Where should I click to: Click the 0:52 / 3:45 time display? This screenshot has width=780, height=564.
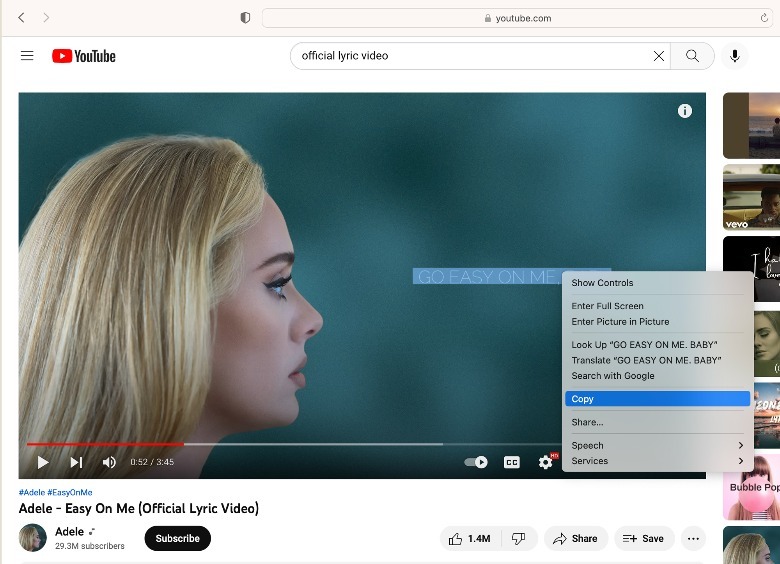tap(152, 463)
